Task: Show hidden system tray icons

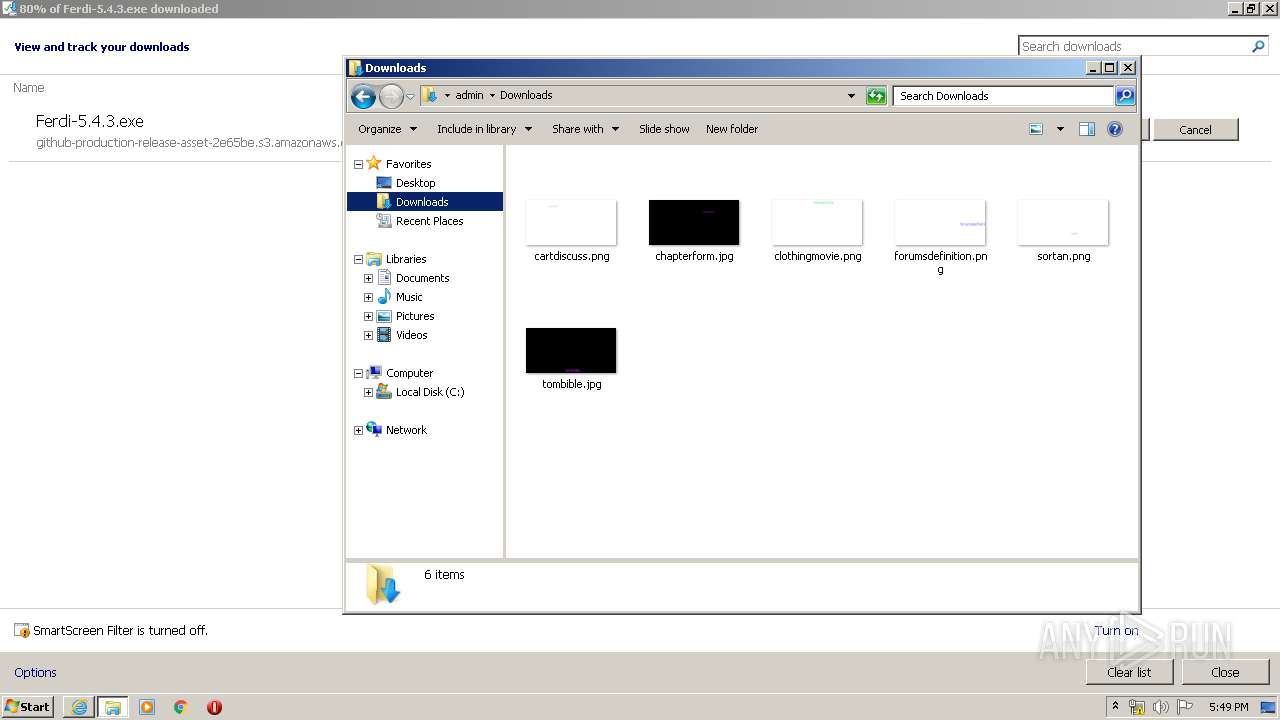Action: click(x=1115, y=707)
